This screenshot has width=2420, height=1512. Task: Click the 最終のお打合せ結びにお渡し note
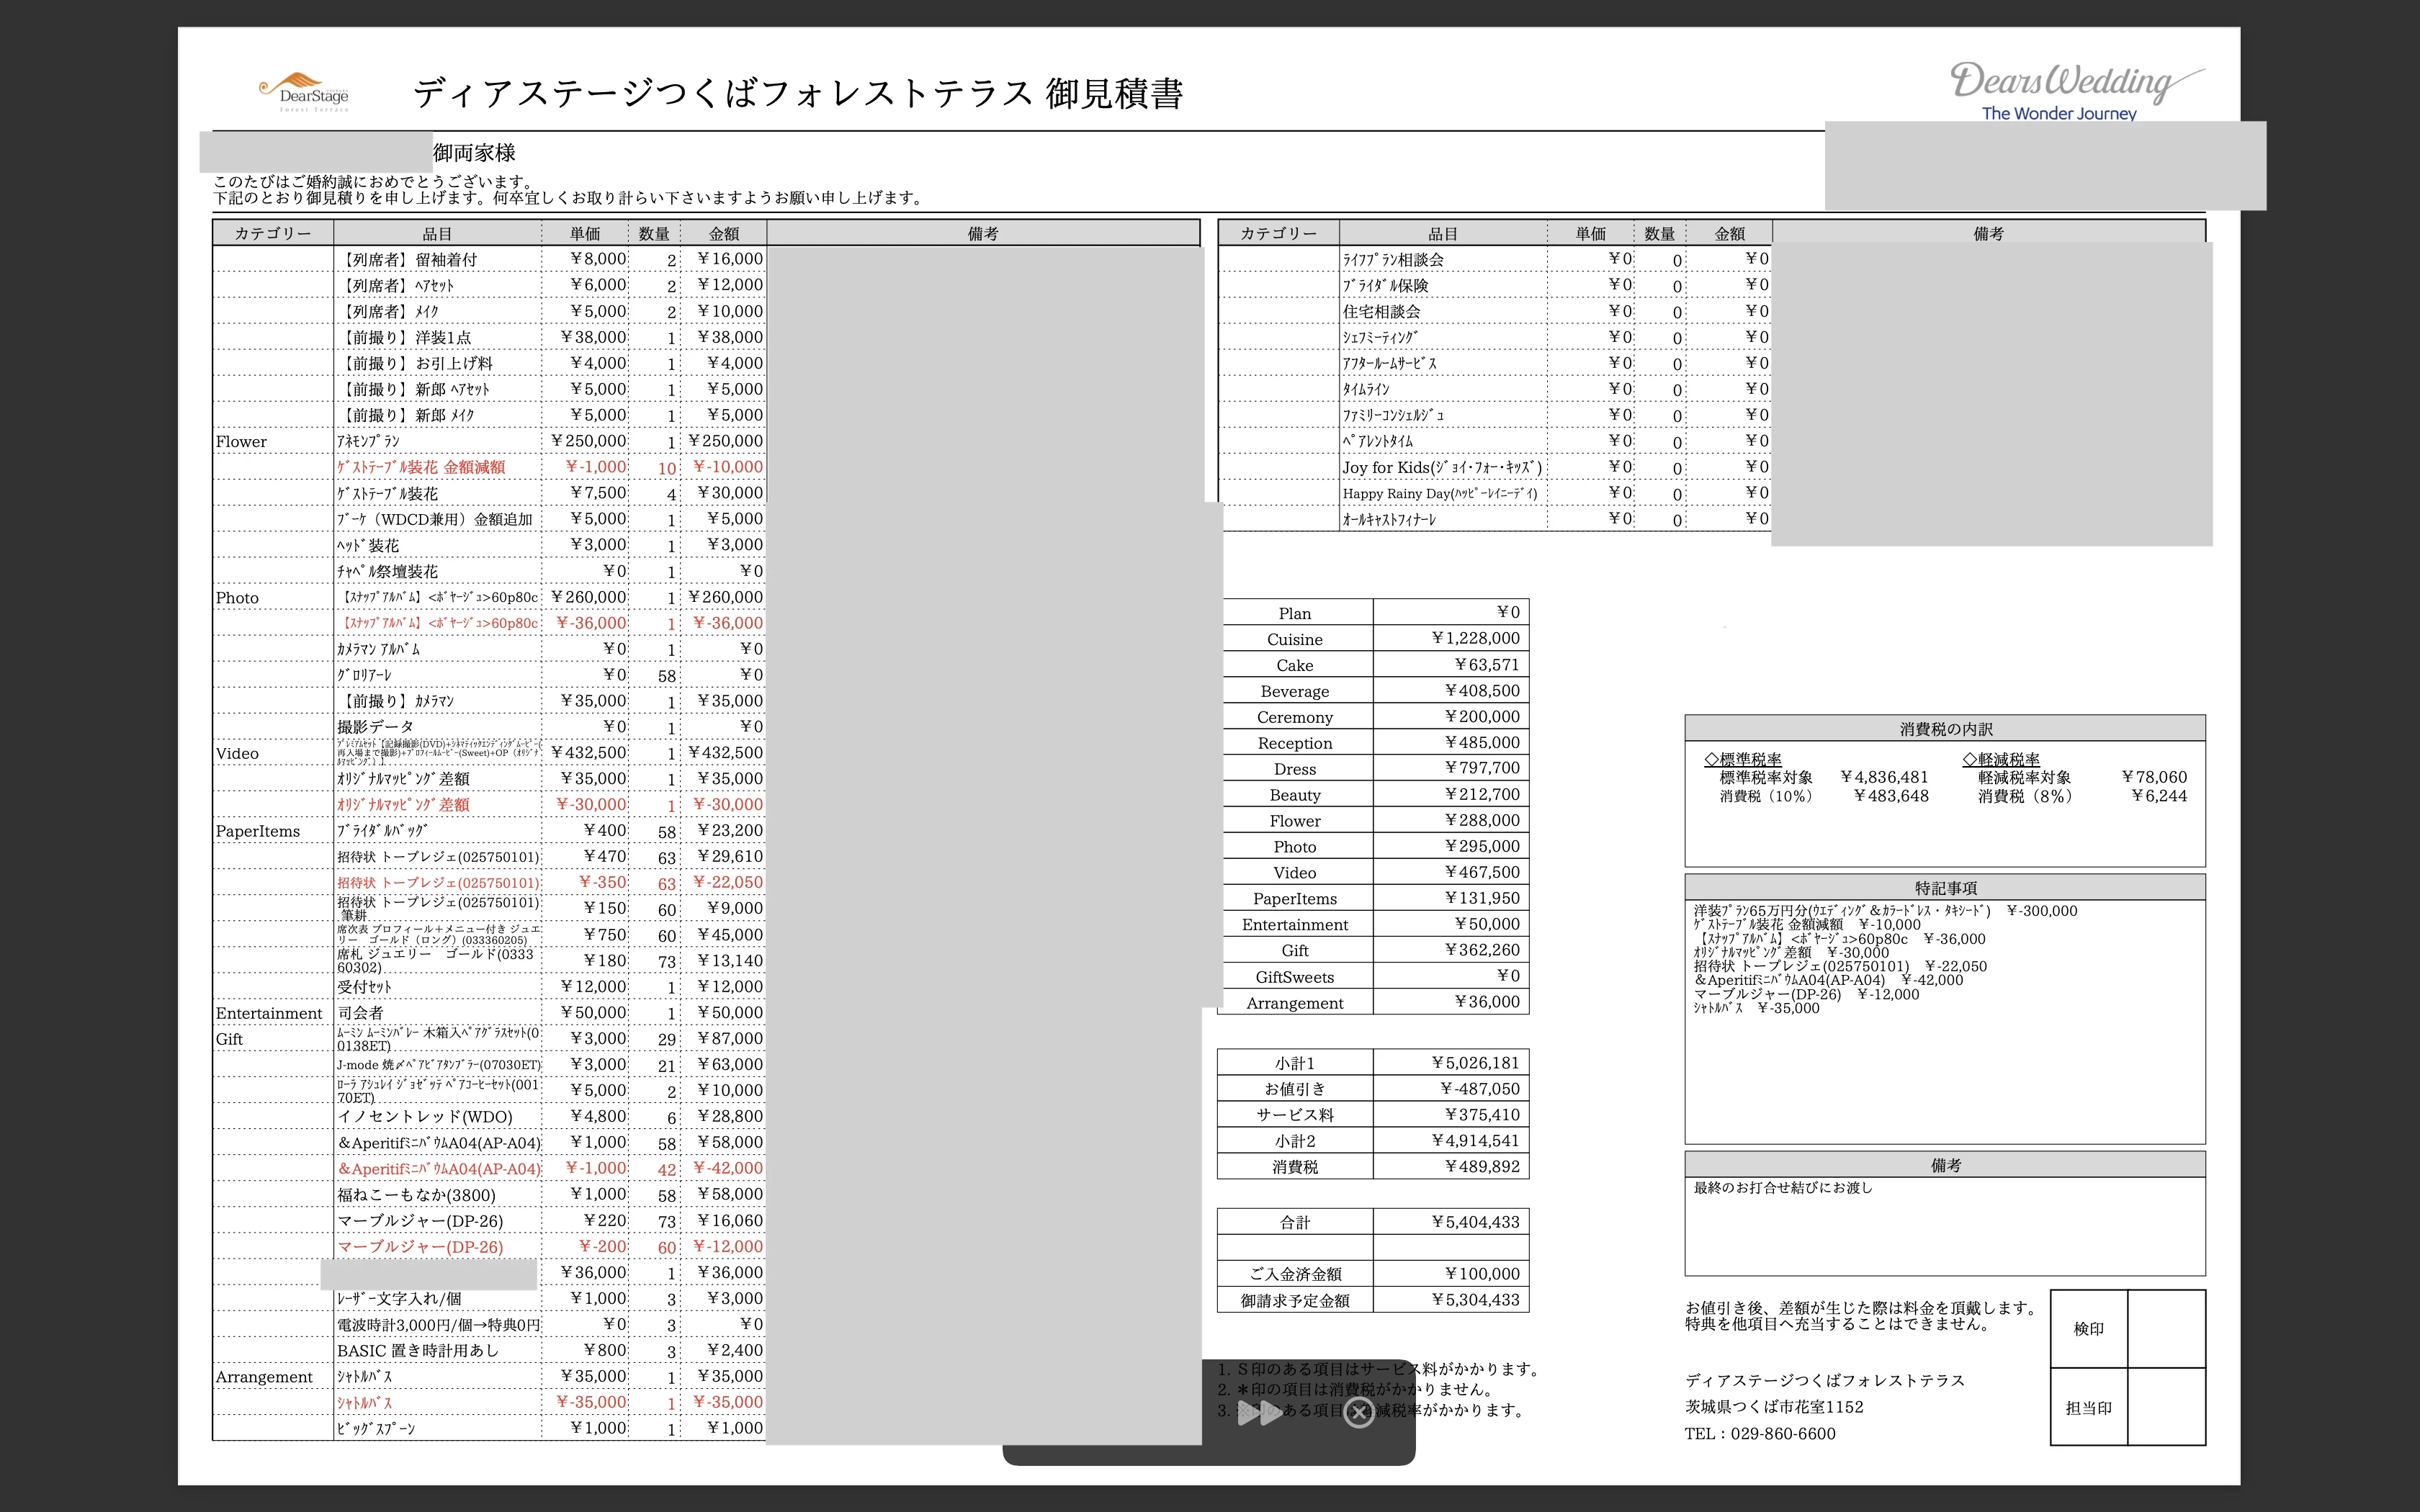click(1783, 1188)
